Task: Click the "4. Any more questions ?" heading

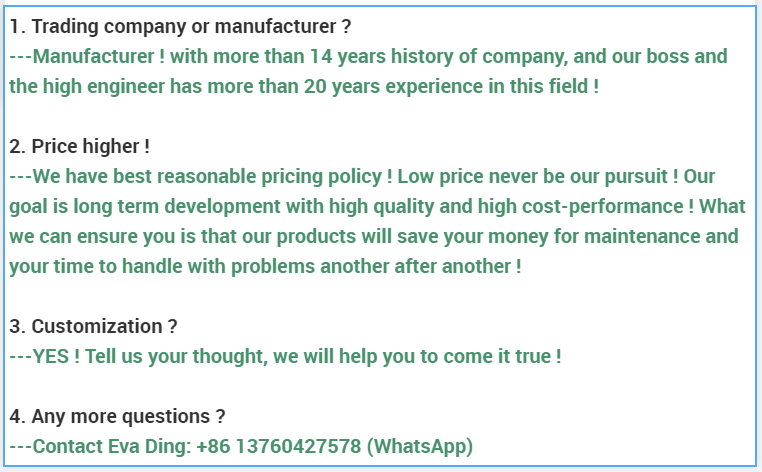Action: [x=117, y=416]
